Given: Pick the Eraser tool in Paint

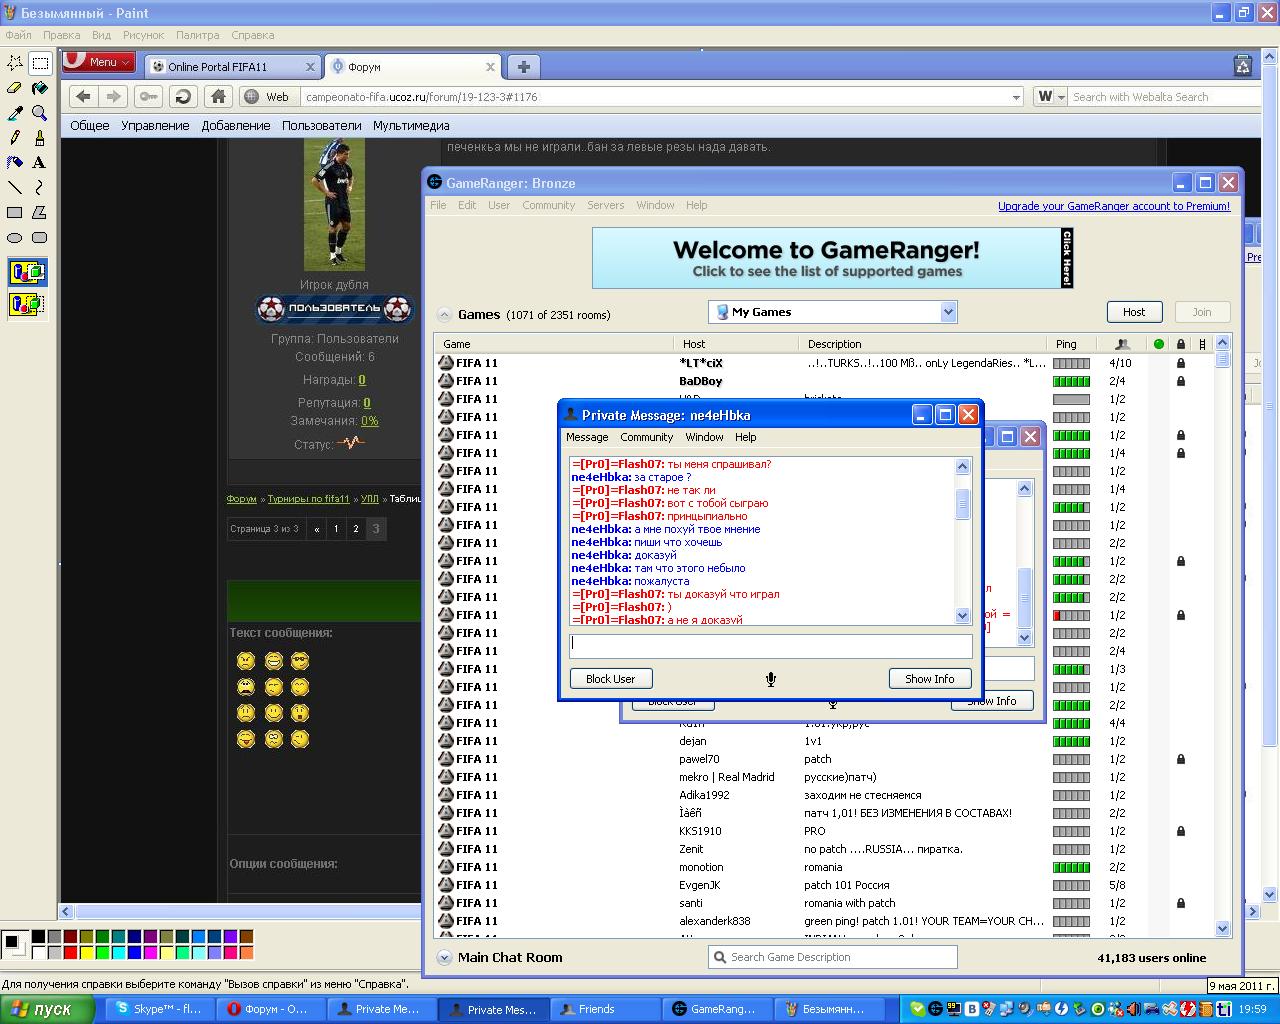Looking at the screenshot, I should click(x=15, y=88).
